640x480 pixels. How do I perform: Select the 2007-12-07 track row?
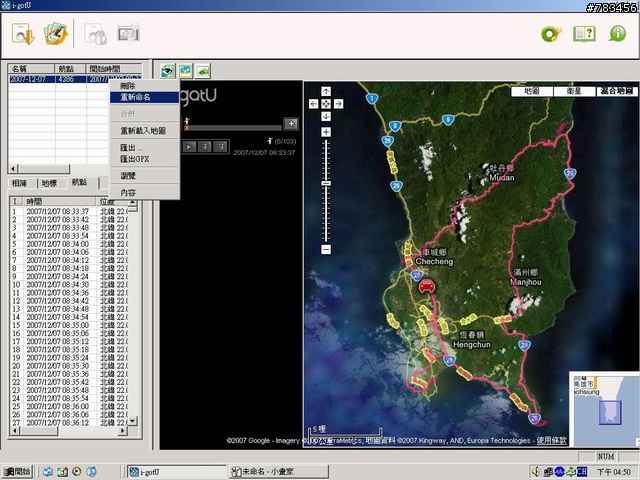(75, 79)
